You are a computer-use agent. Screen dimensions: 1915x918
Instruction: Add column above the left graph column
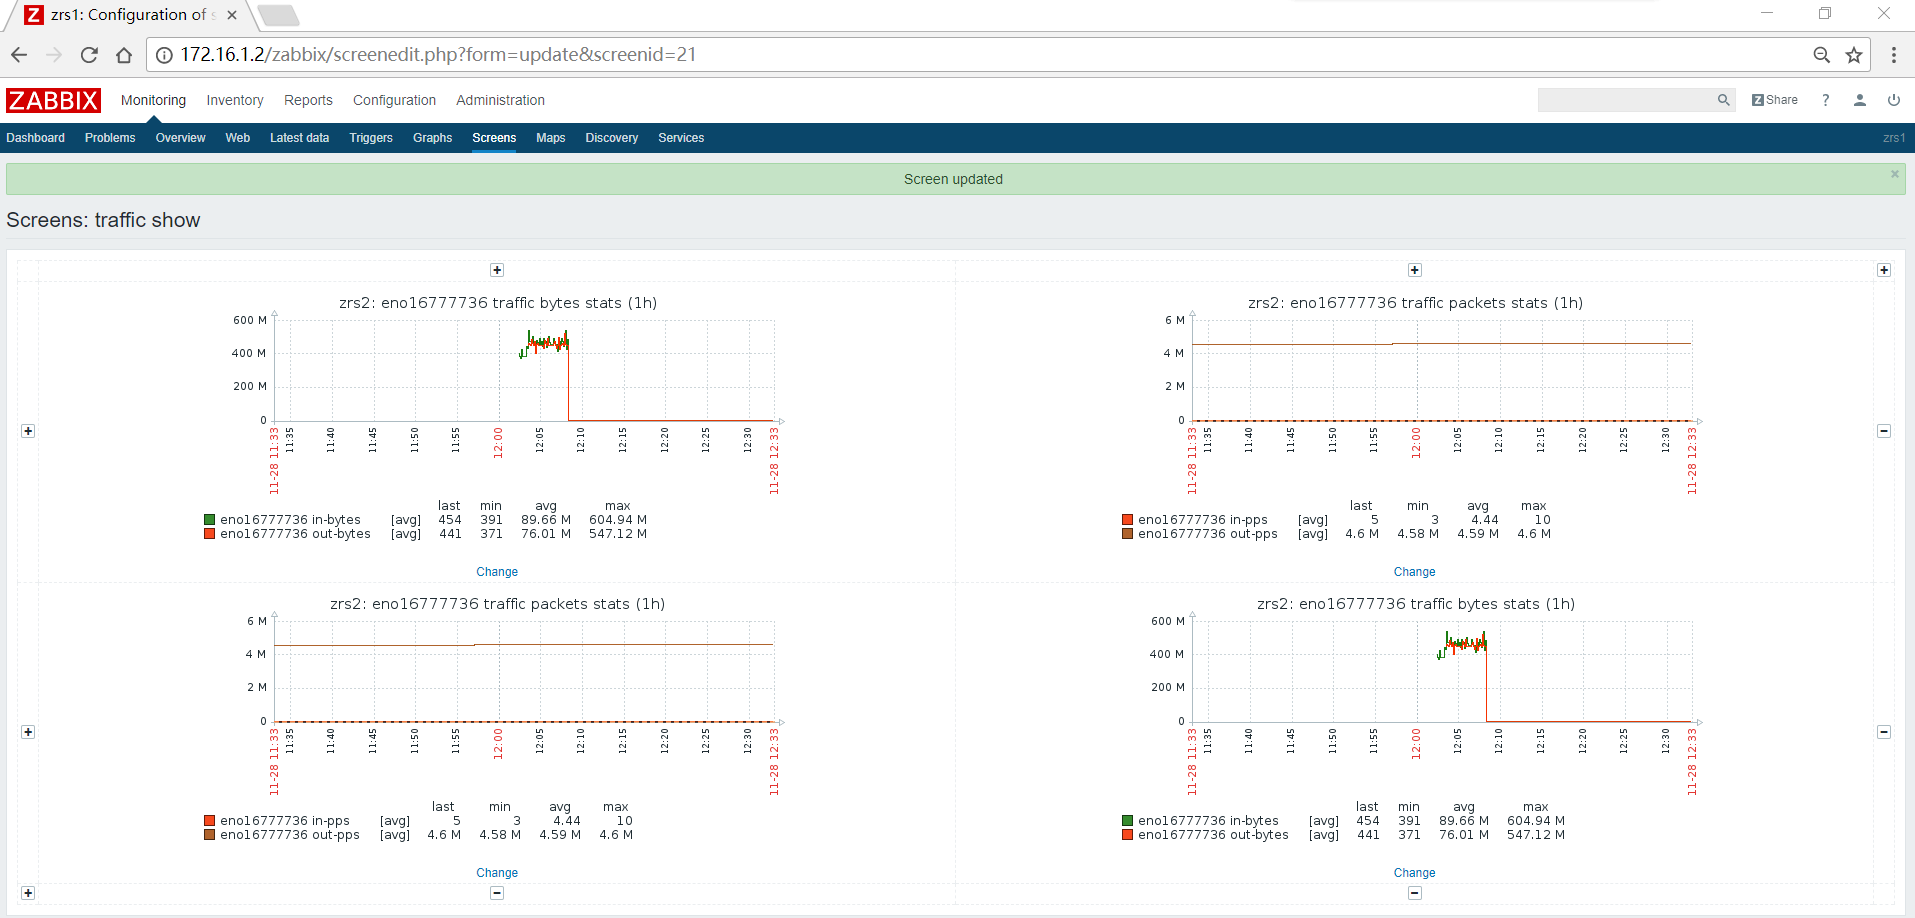(497, 270)
